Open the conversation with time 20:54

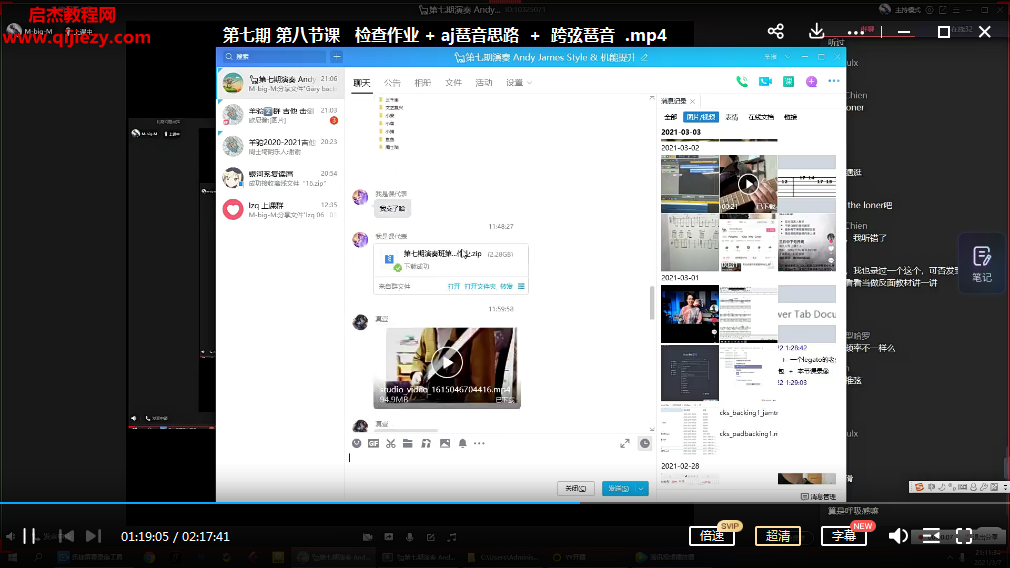pyautogui.click(x=280, y=178)
